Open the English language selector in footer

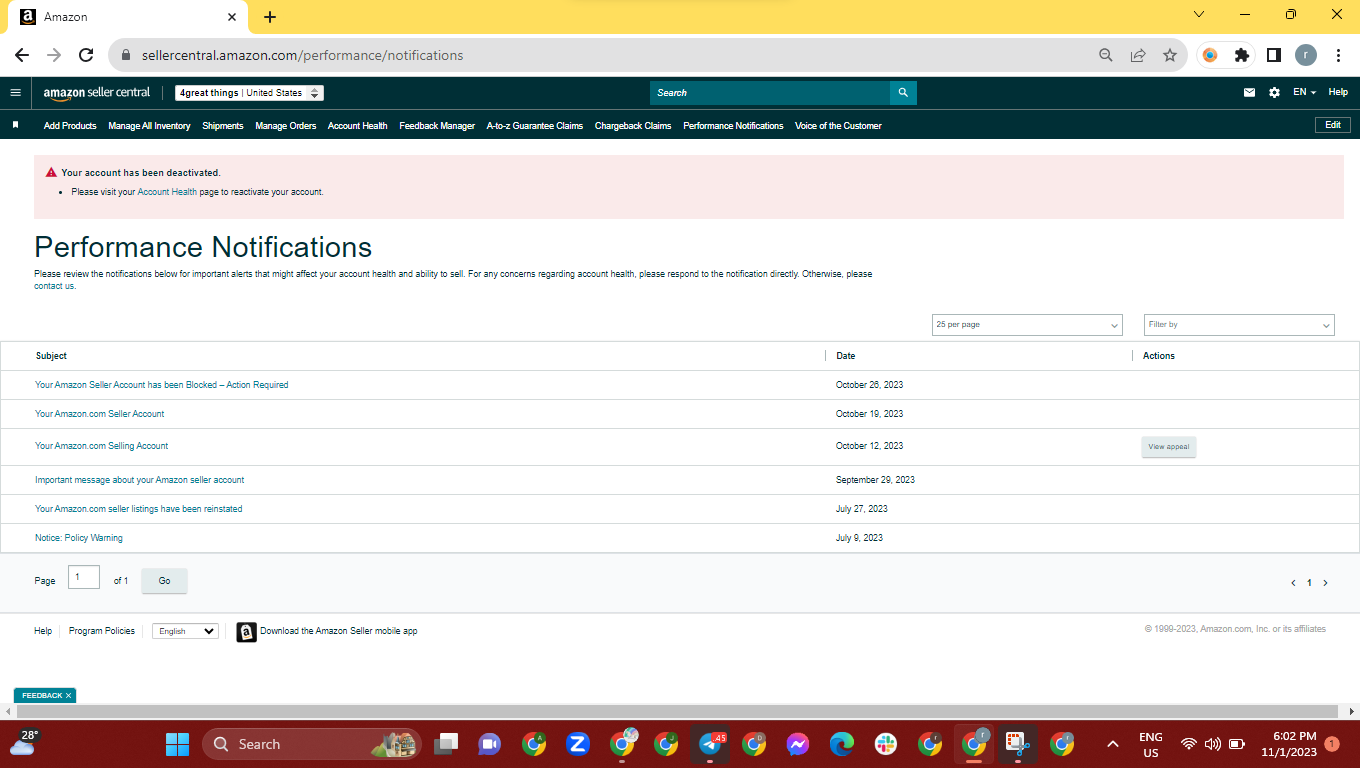[x=185, y=631]
